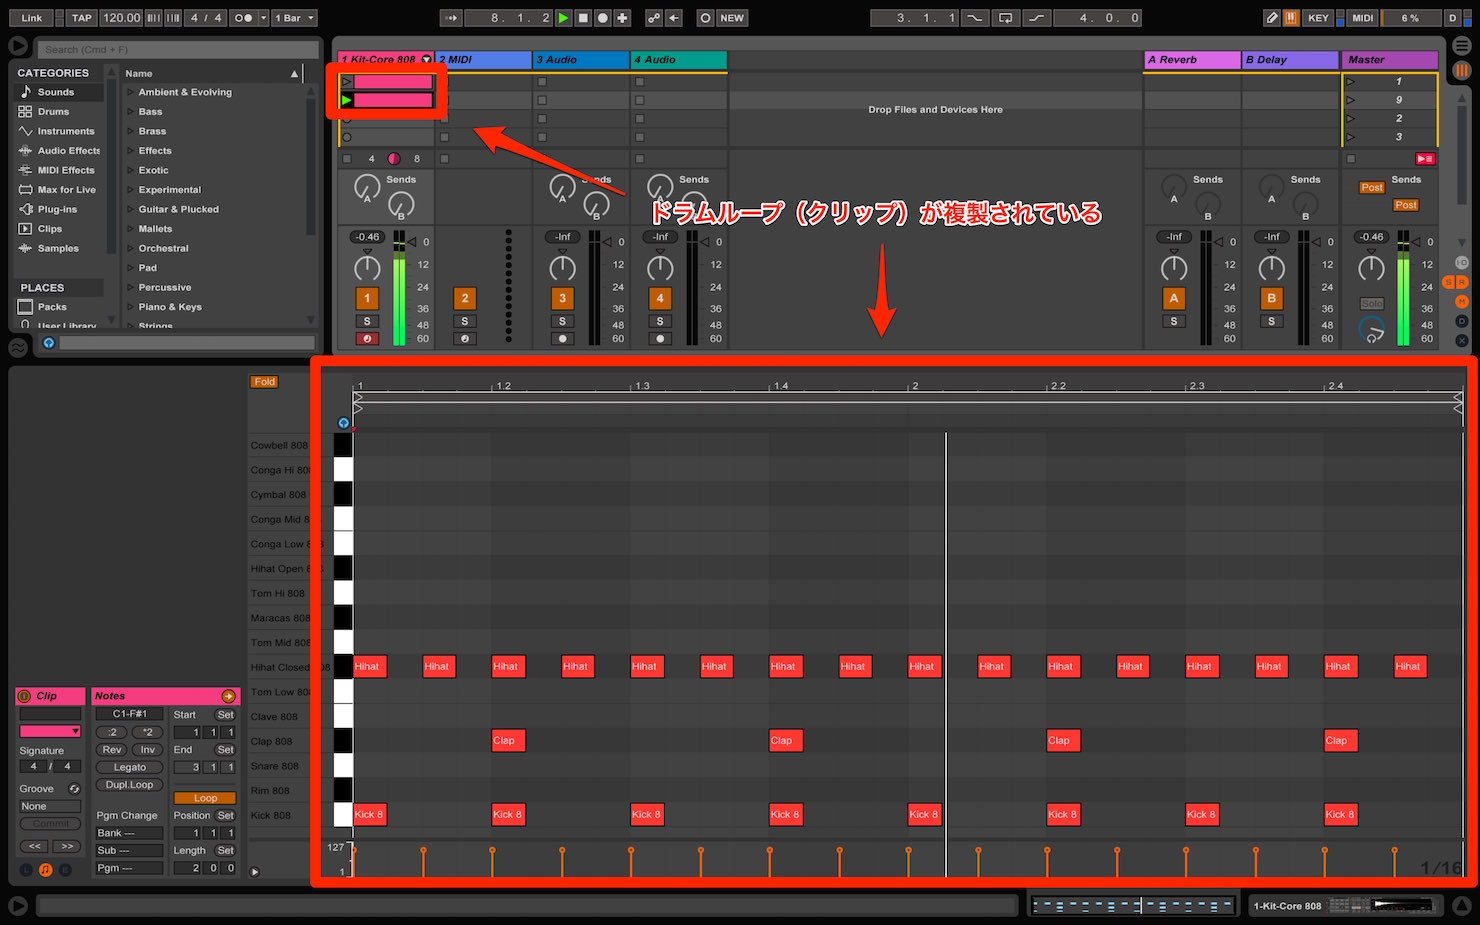Expand the Exotic folder
The width and height of the screenshot is (1480, 925).
[130, 170]
